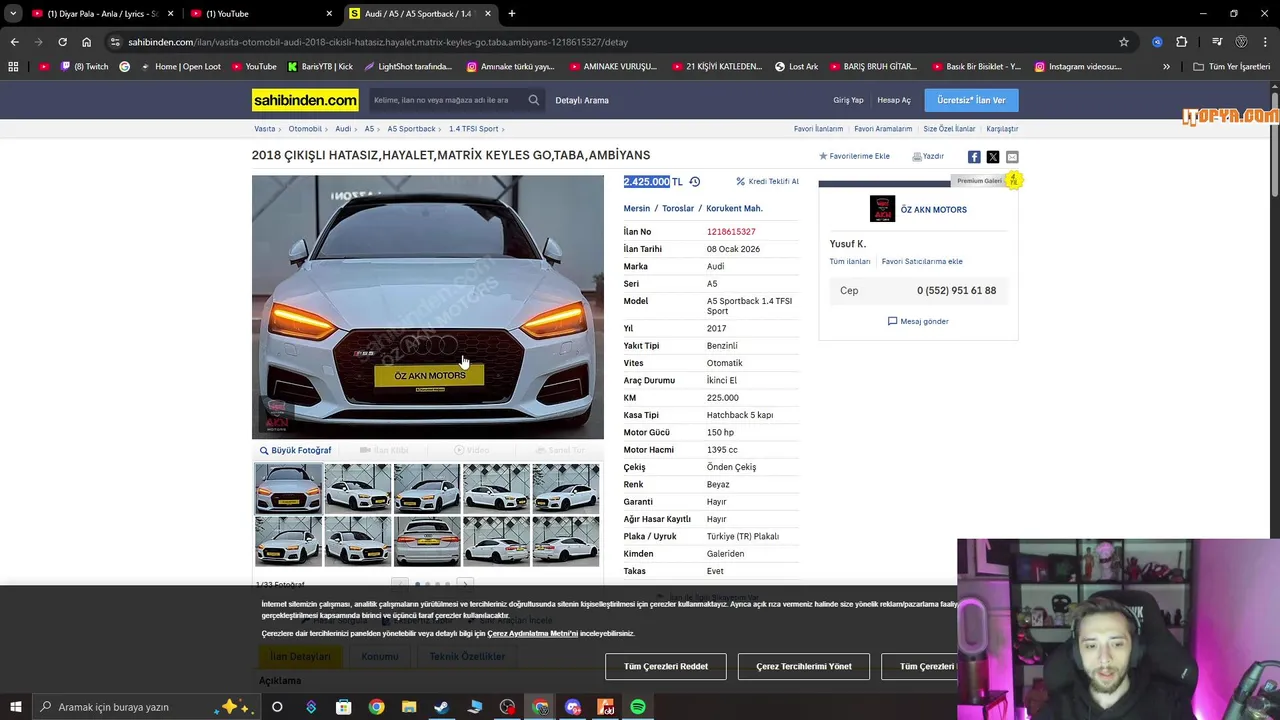The image size is (1280, 720).
Task: Open Çerez Aydınlatma Metni link
Action: click(x=532, y=634)
